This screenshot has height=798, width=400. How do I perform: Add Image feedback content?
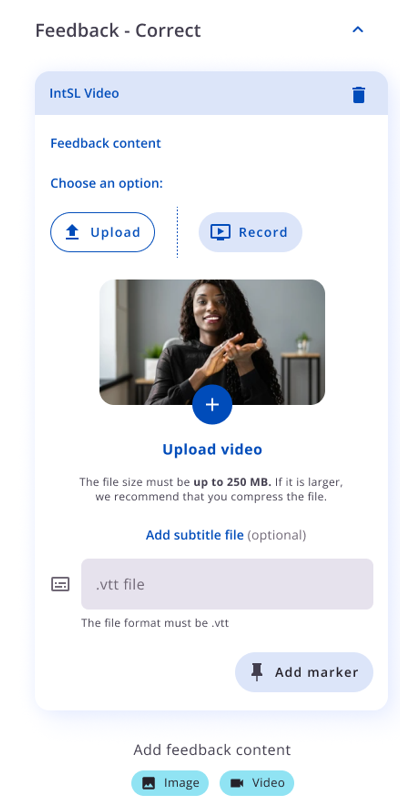[170, 783]
